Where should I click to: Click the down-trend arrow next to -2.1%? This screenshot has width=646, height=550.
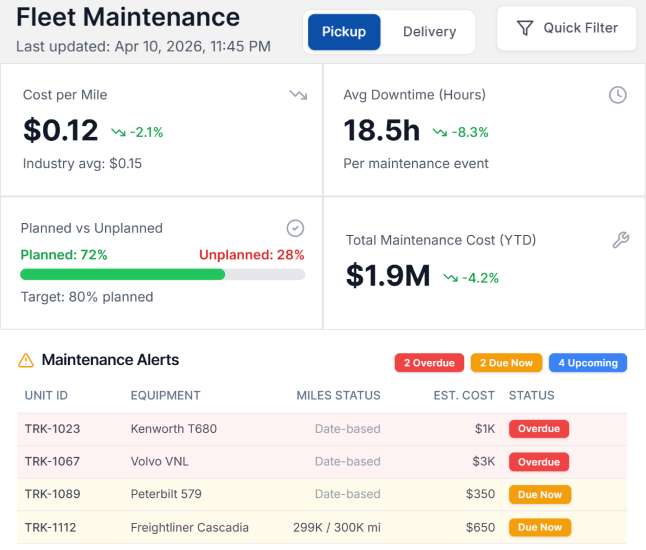click(118, 132)
